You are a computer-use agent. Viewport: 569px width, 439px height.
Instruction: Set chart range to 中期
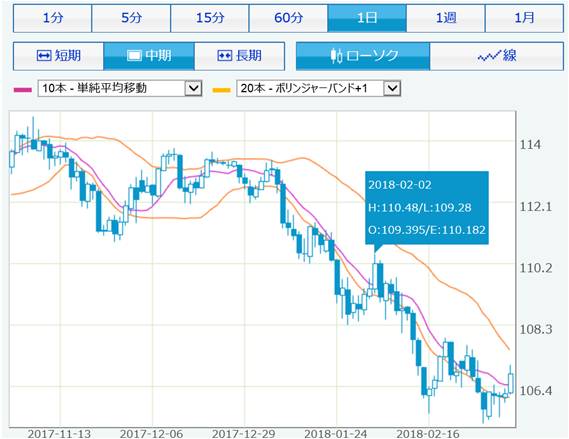(149, 56)
